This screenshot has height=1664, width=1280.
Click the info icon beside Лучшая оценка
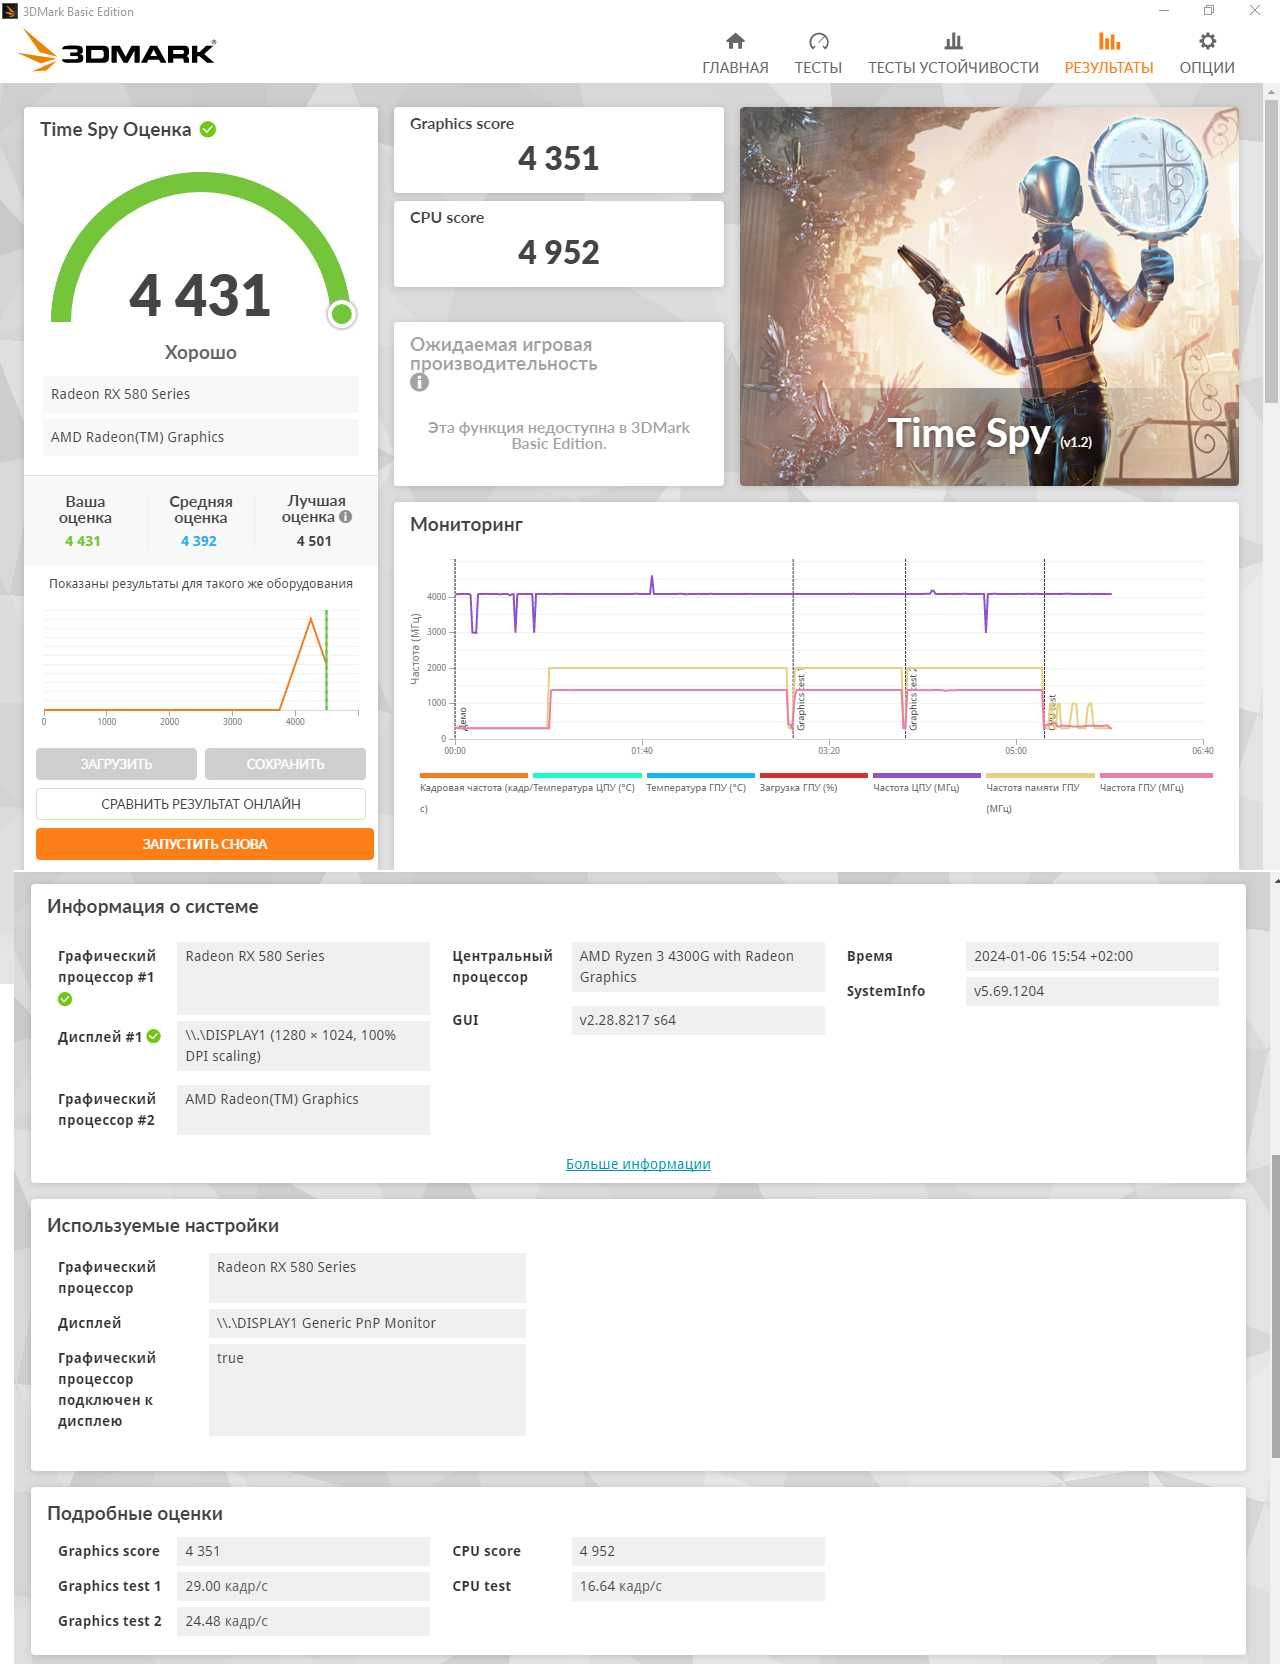coord(345,517)
